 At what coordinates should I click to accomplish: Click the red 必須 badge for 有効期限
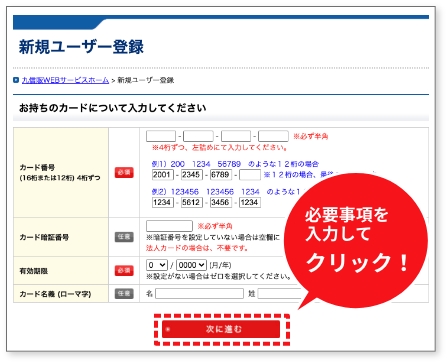(124, 270)
